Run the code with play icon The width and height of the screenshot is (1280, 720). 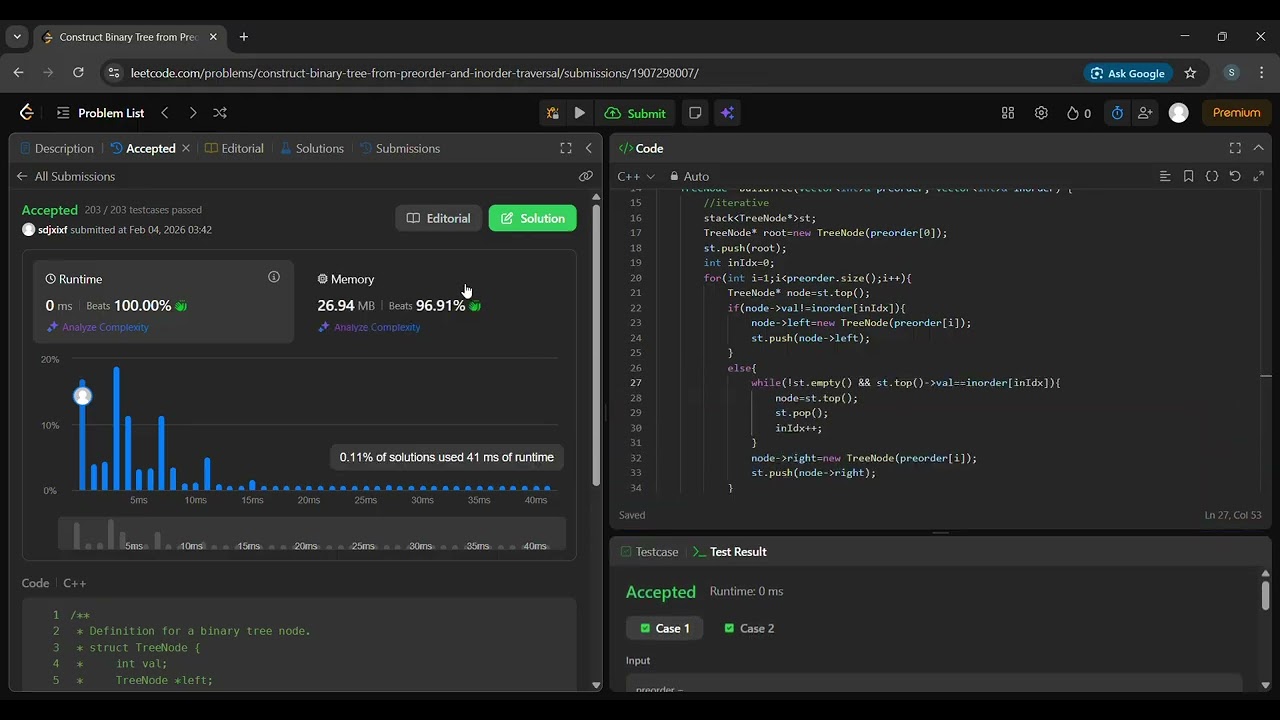click(580, 113)
